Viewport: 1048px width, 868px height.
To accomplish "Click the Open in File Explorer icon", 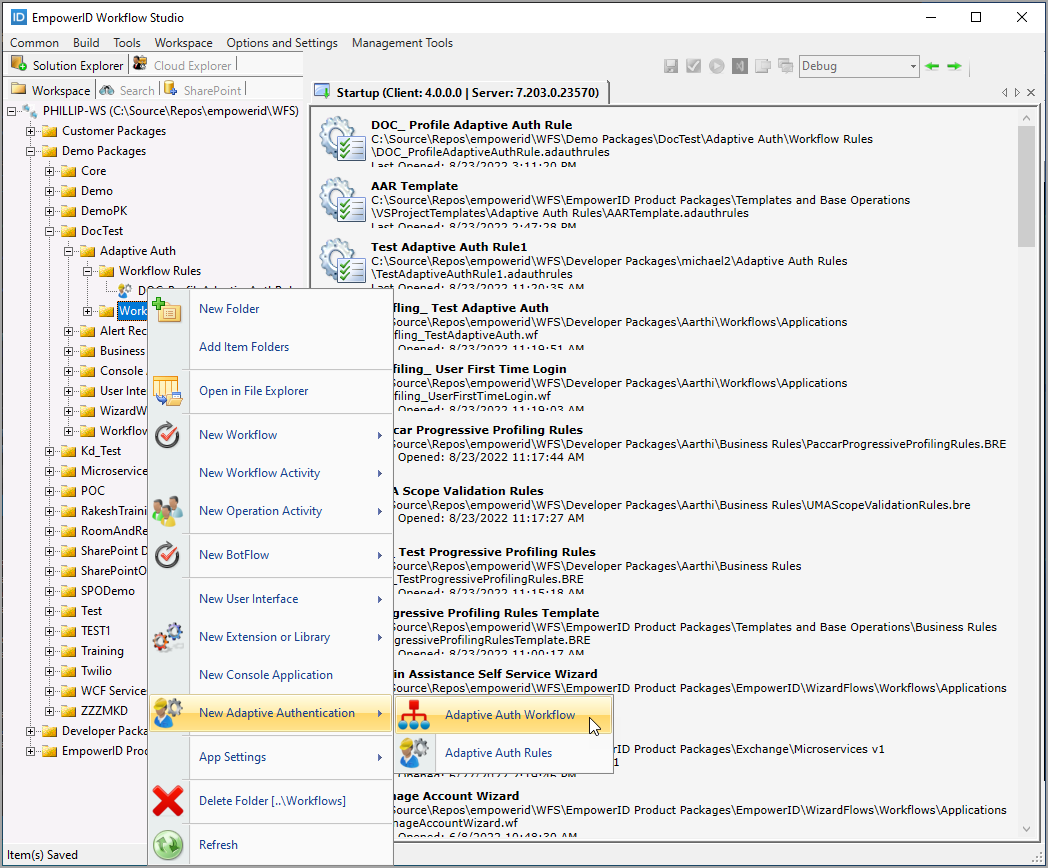I will (168, 391).
